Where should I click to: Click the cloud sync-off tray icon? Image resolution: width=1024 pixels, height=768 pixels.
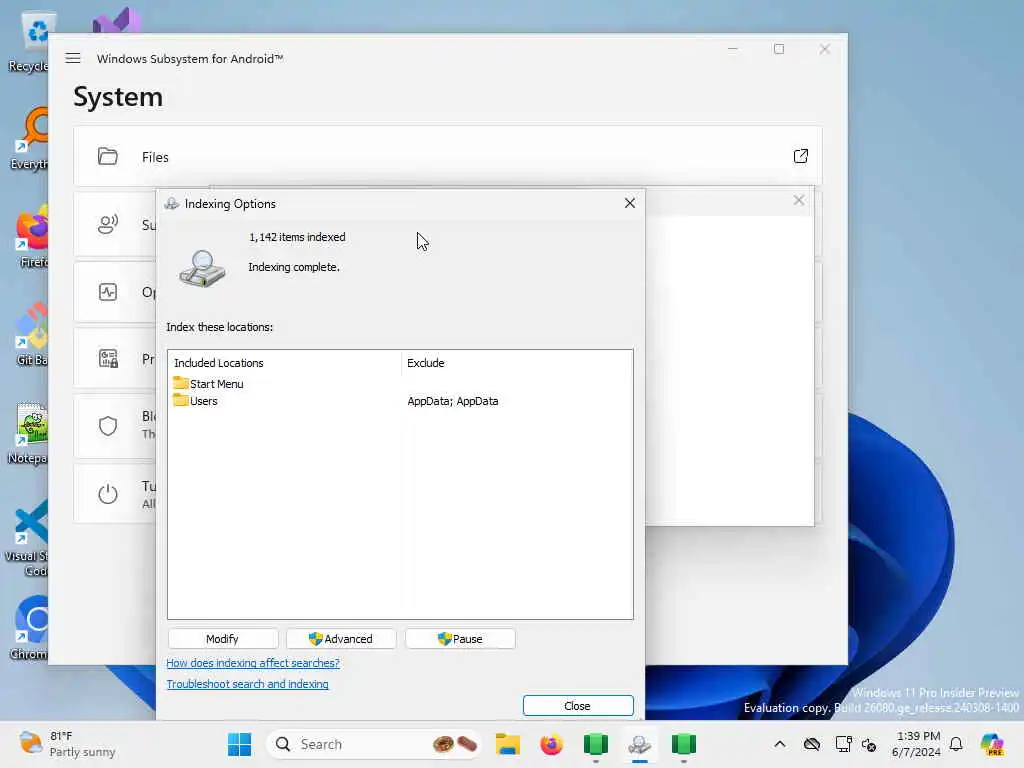(812, 744)
